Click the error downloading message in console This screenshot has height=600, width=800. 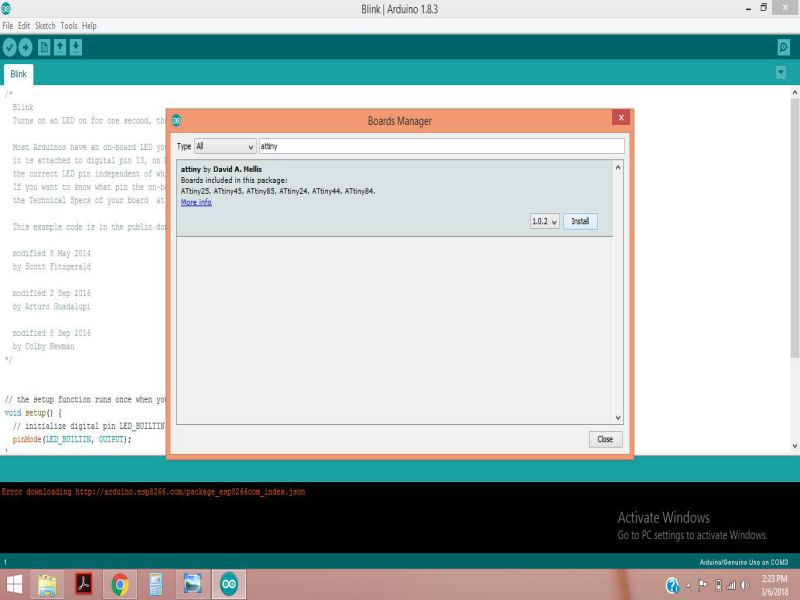point(154,492)
